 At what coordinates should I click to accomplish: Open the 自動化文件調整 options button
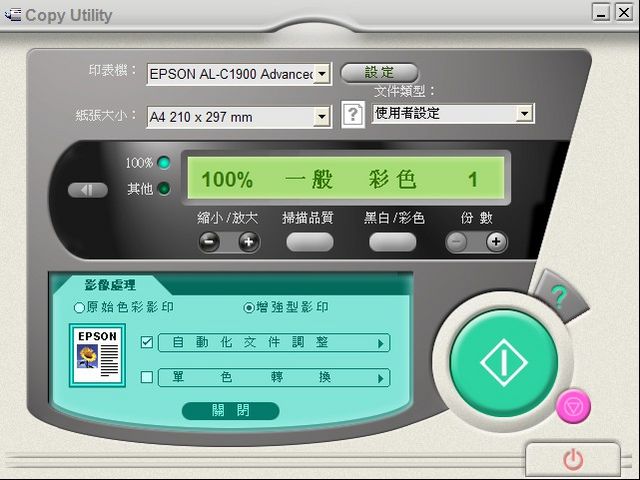coord(274,342)
